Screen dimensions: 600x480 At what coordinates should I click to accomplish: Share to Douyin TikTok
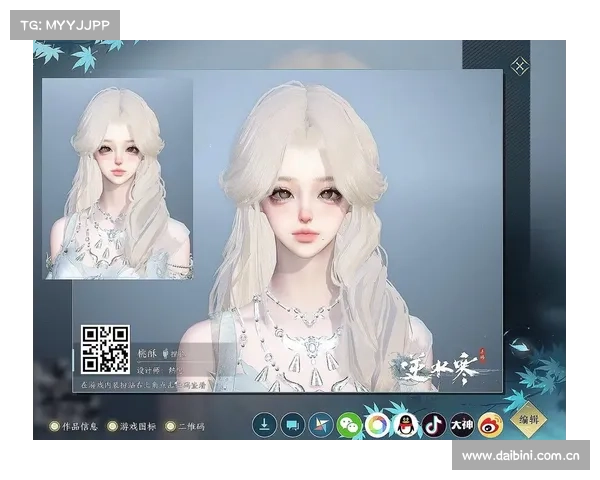tap(434, 425)
